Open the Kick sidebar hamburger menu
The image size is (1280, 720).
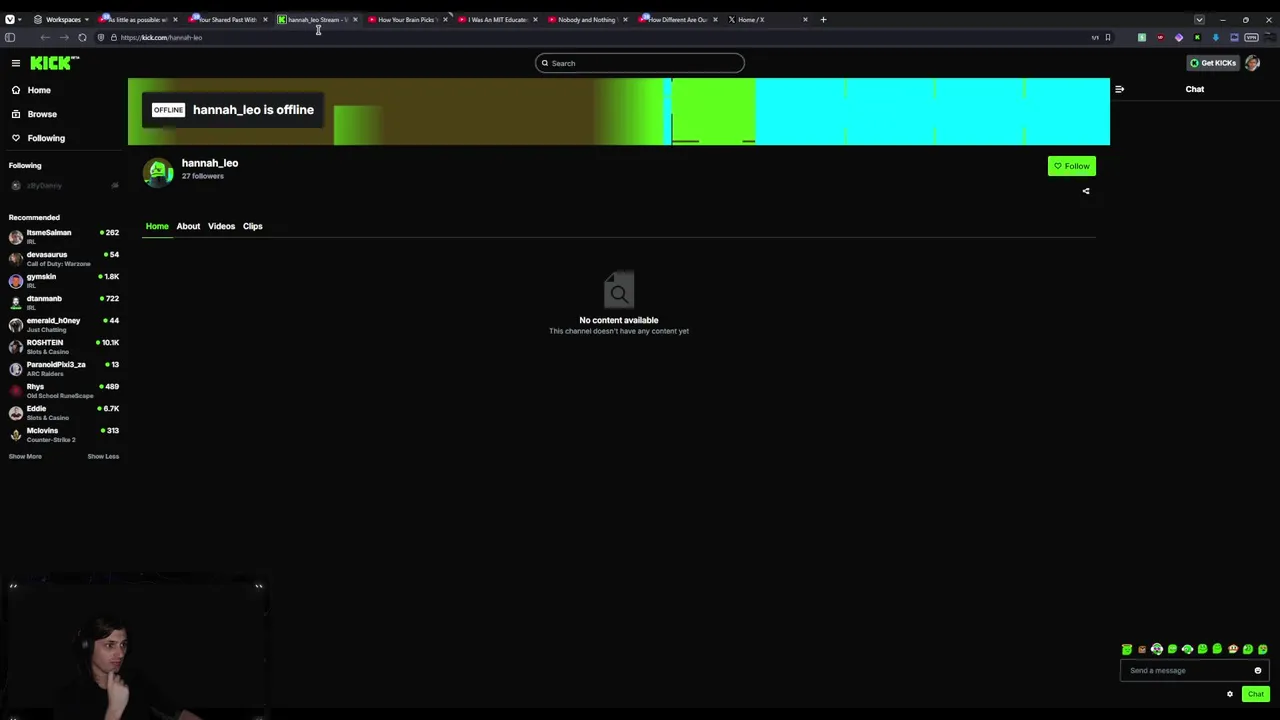(16, 63)
